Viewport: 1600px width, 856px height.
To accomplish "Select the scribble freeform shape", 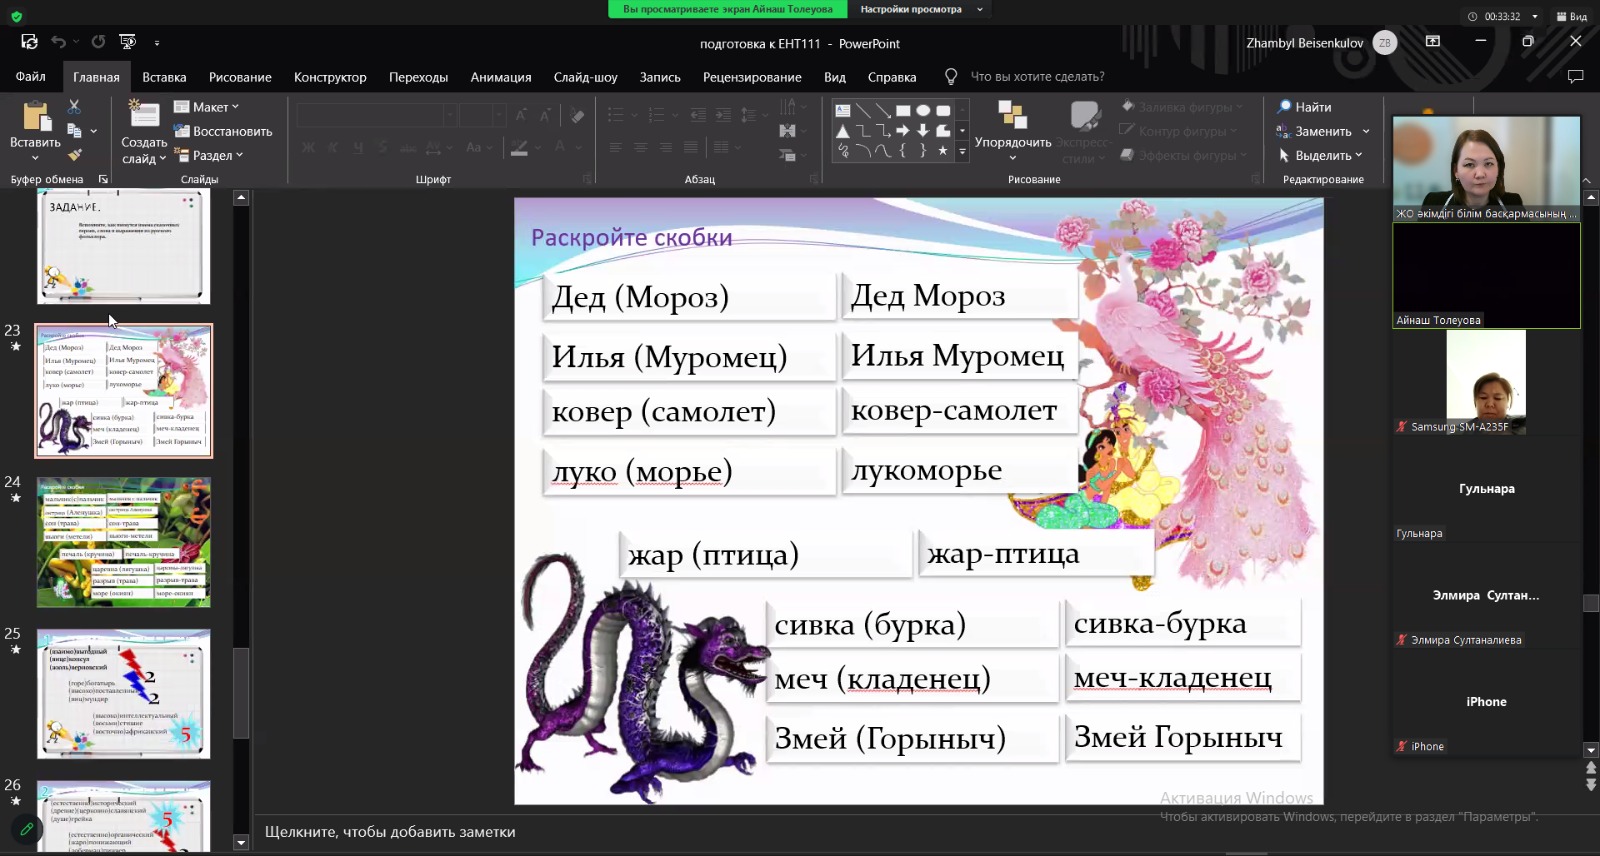I will (x=843, y=151).
